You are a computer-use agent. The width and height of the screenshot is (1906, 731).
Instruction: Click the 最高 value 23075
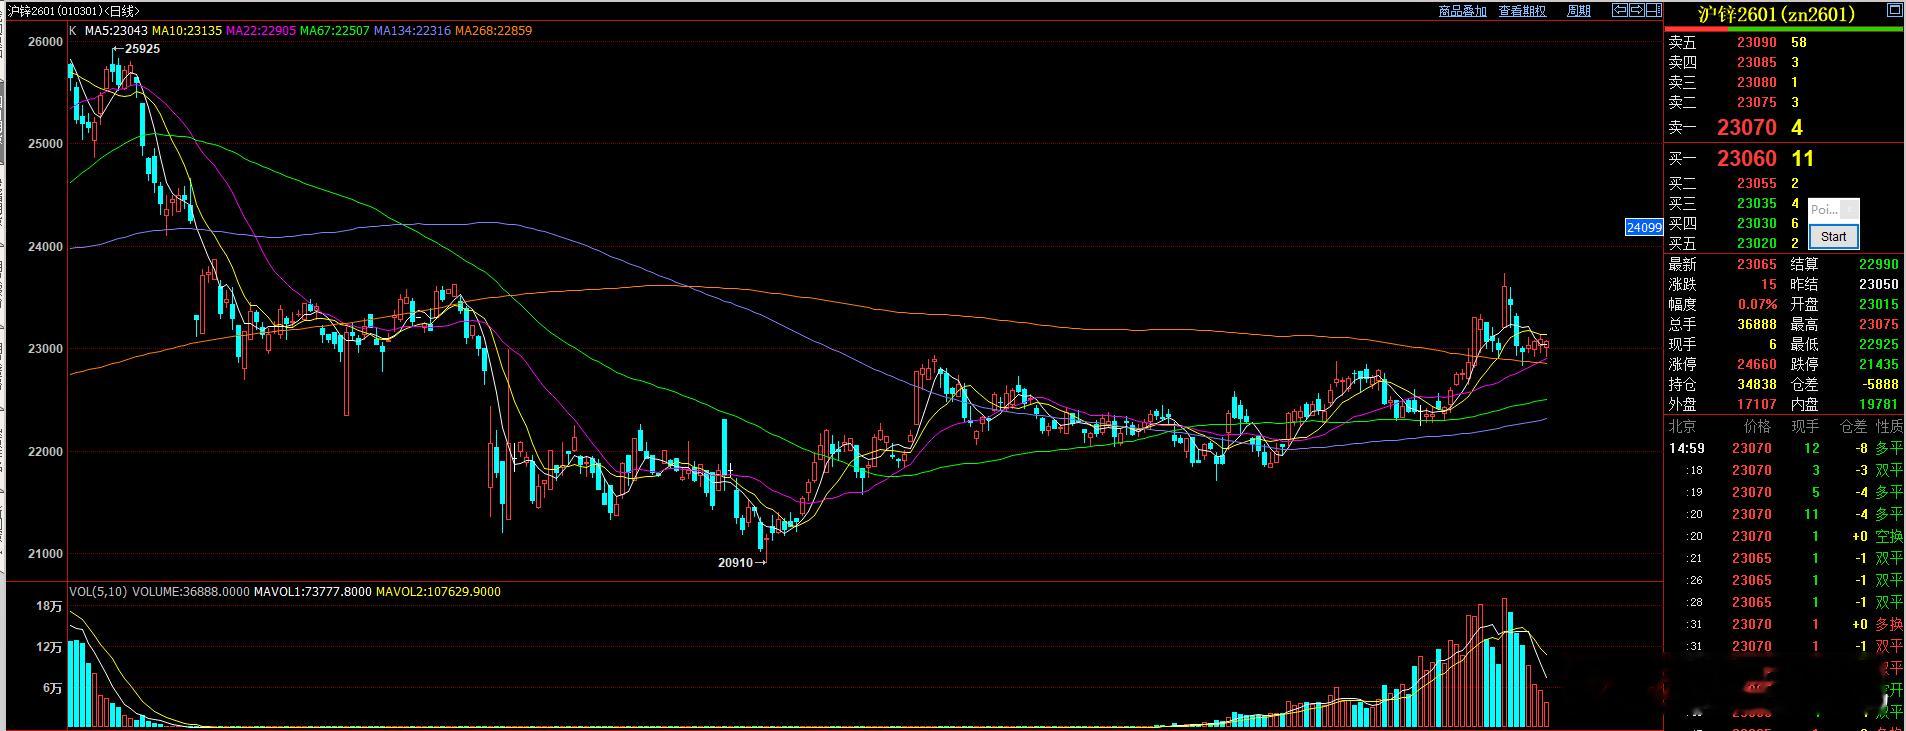[1879, 324]
